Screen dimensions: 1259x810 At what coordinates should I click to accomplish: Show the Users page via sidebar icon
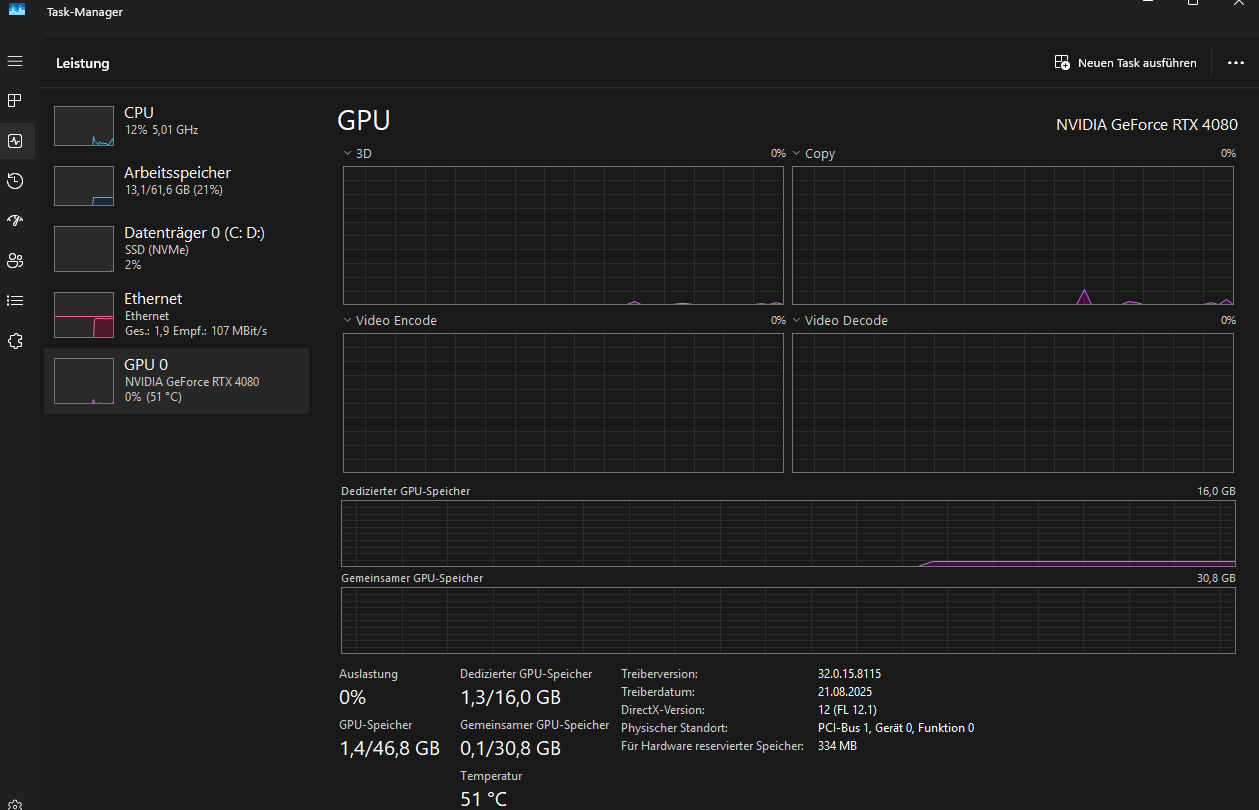[x=15, y=261]
